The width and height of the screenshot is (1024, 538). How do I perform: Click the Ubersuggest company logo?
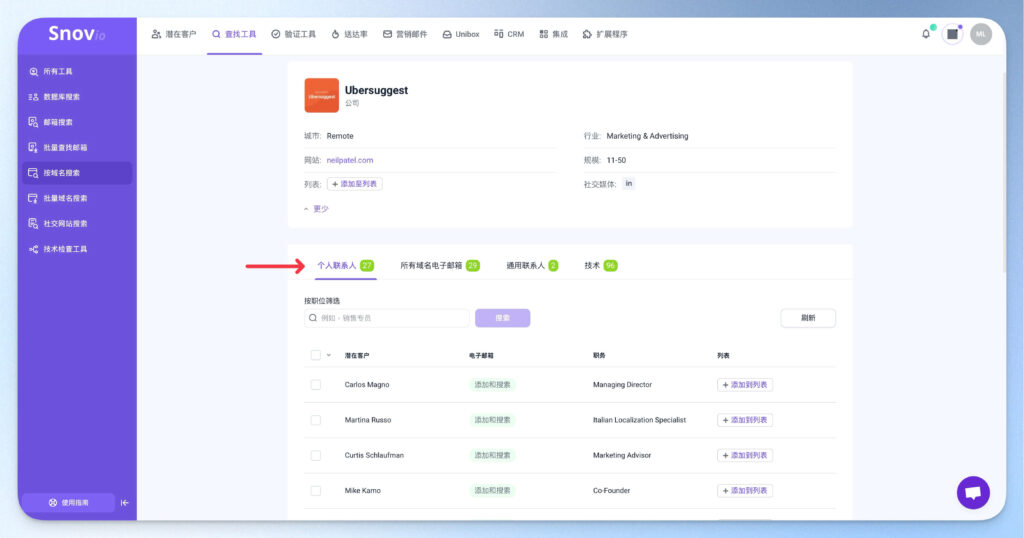[321, 95]
